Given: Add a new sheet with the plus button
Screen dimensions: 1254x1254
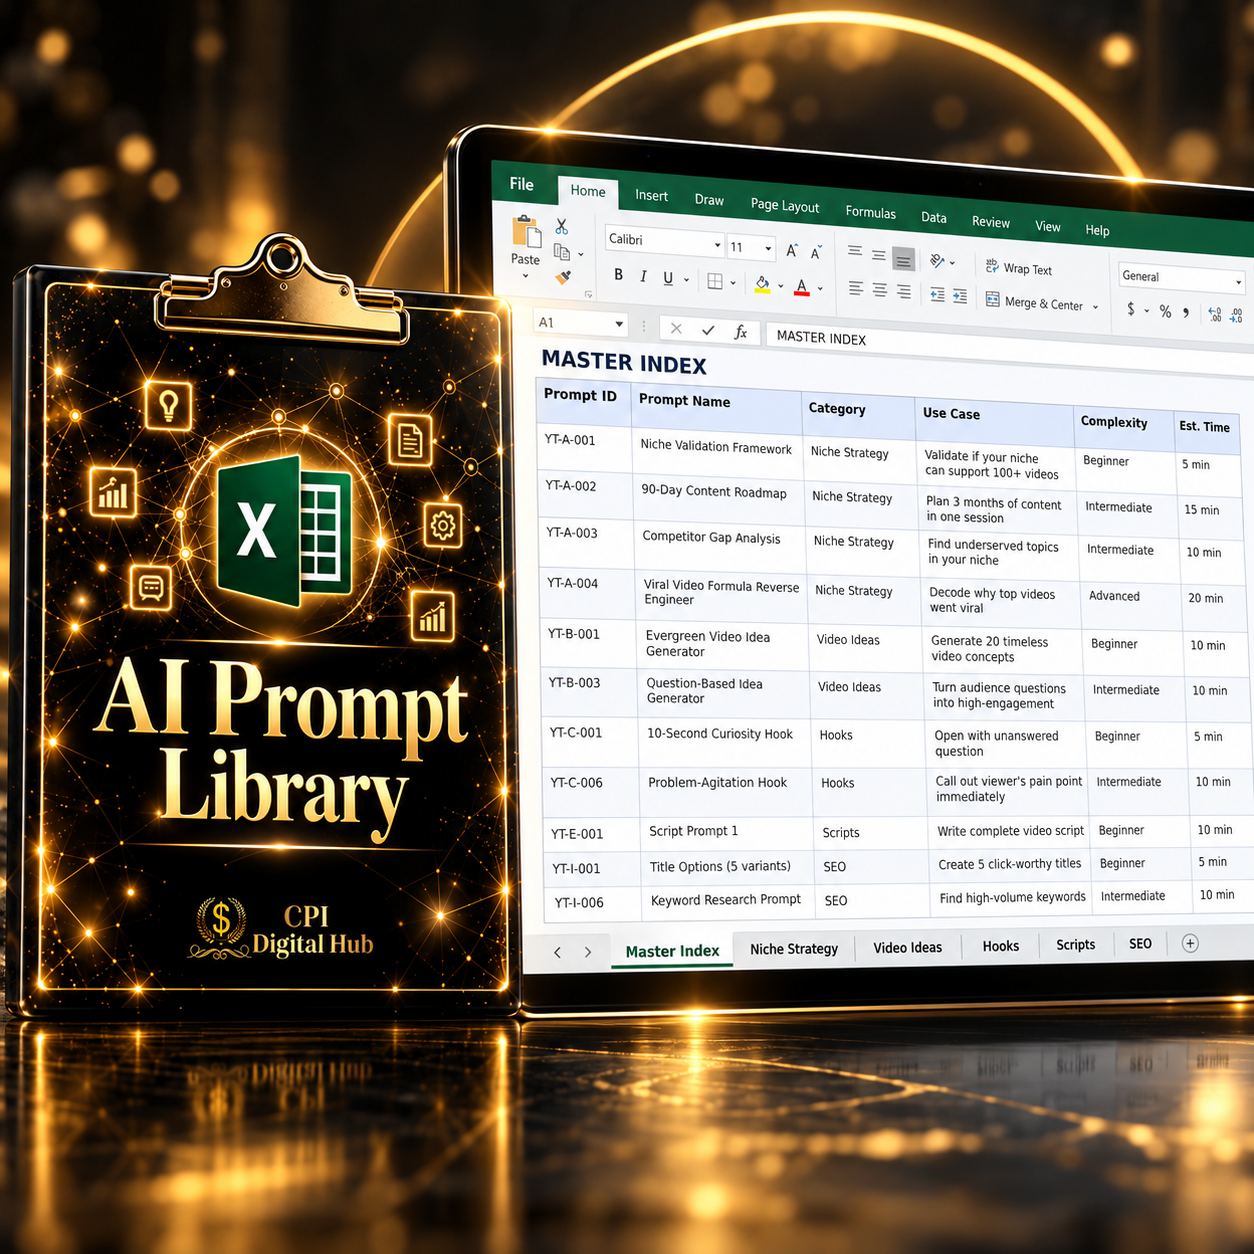Looking at the screenshot, I should [x=1190, y=943].
